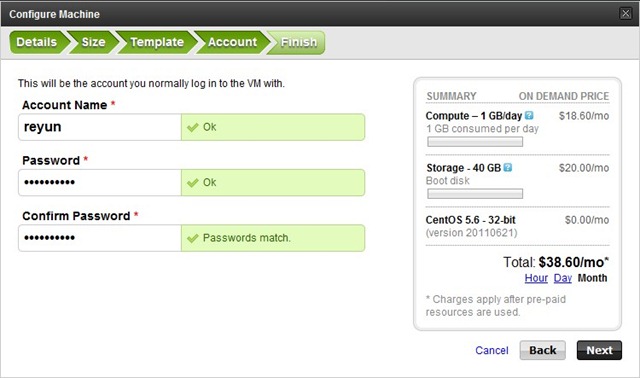This screenshot has height=378, width=640.
Task: Click the Back button
Action: coord(542,350)
